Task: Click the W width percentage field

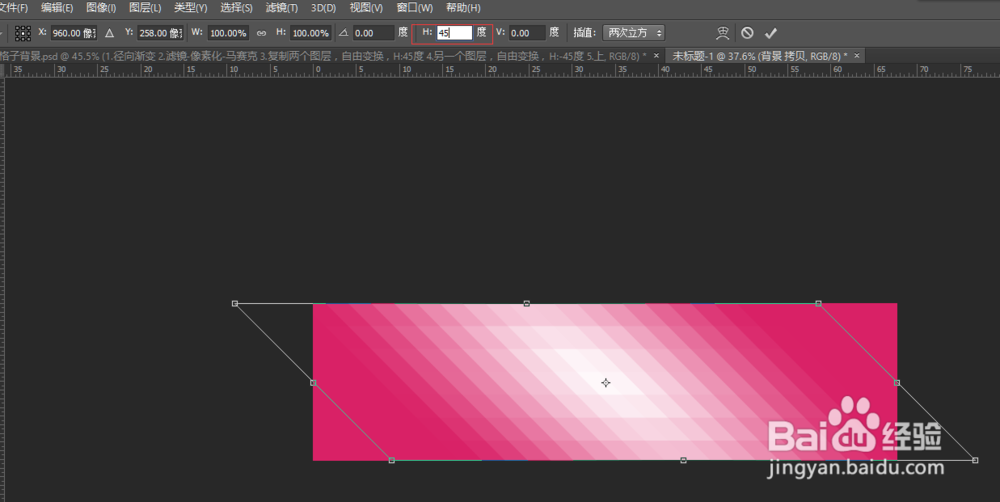Action: pos(228,33)
